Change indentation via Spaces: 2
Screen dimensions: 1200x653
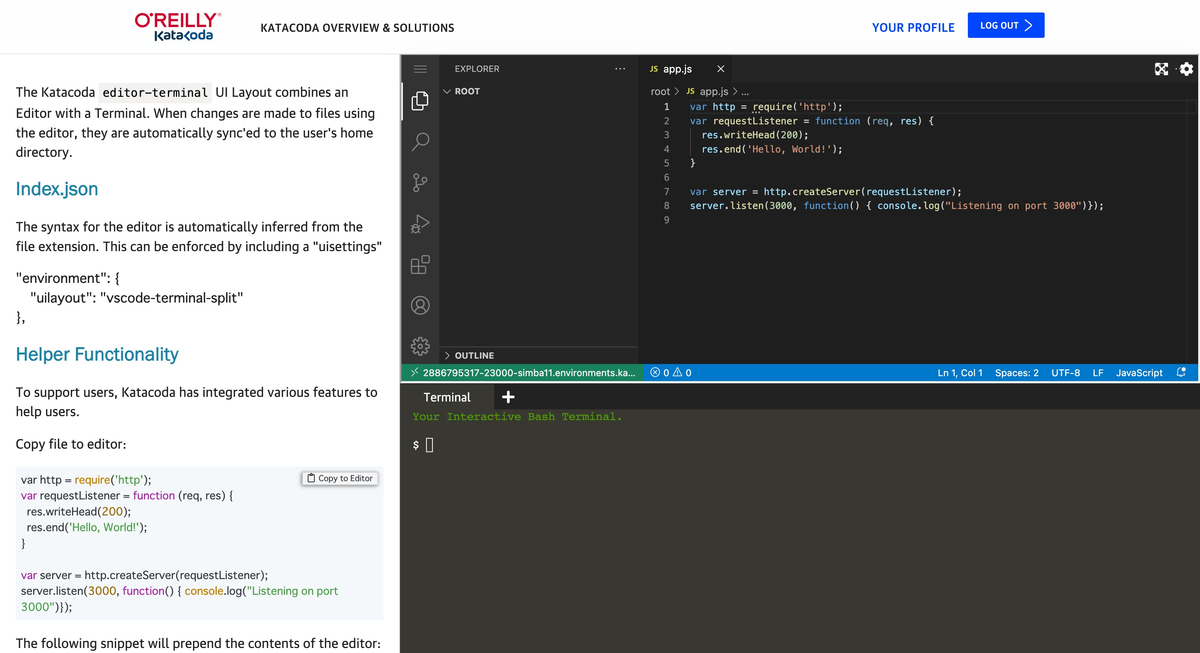[x=1017, y=373]
